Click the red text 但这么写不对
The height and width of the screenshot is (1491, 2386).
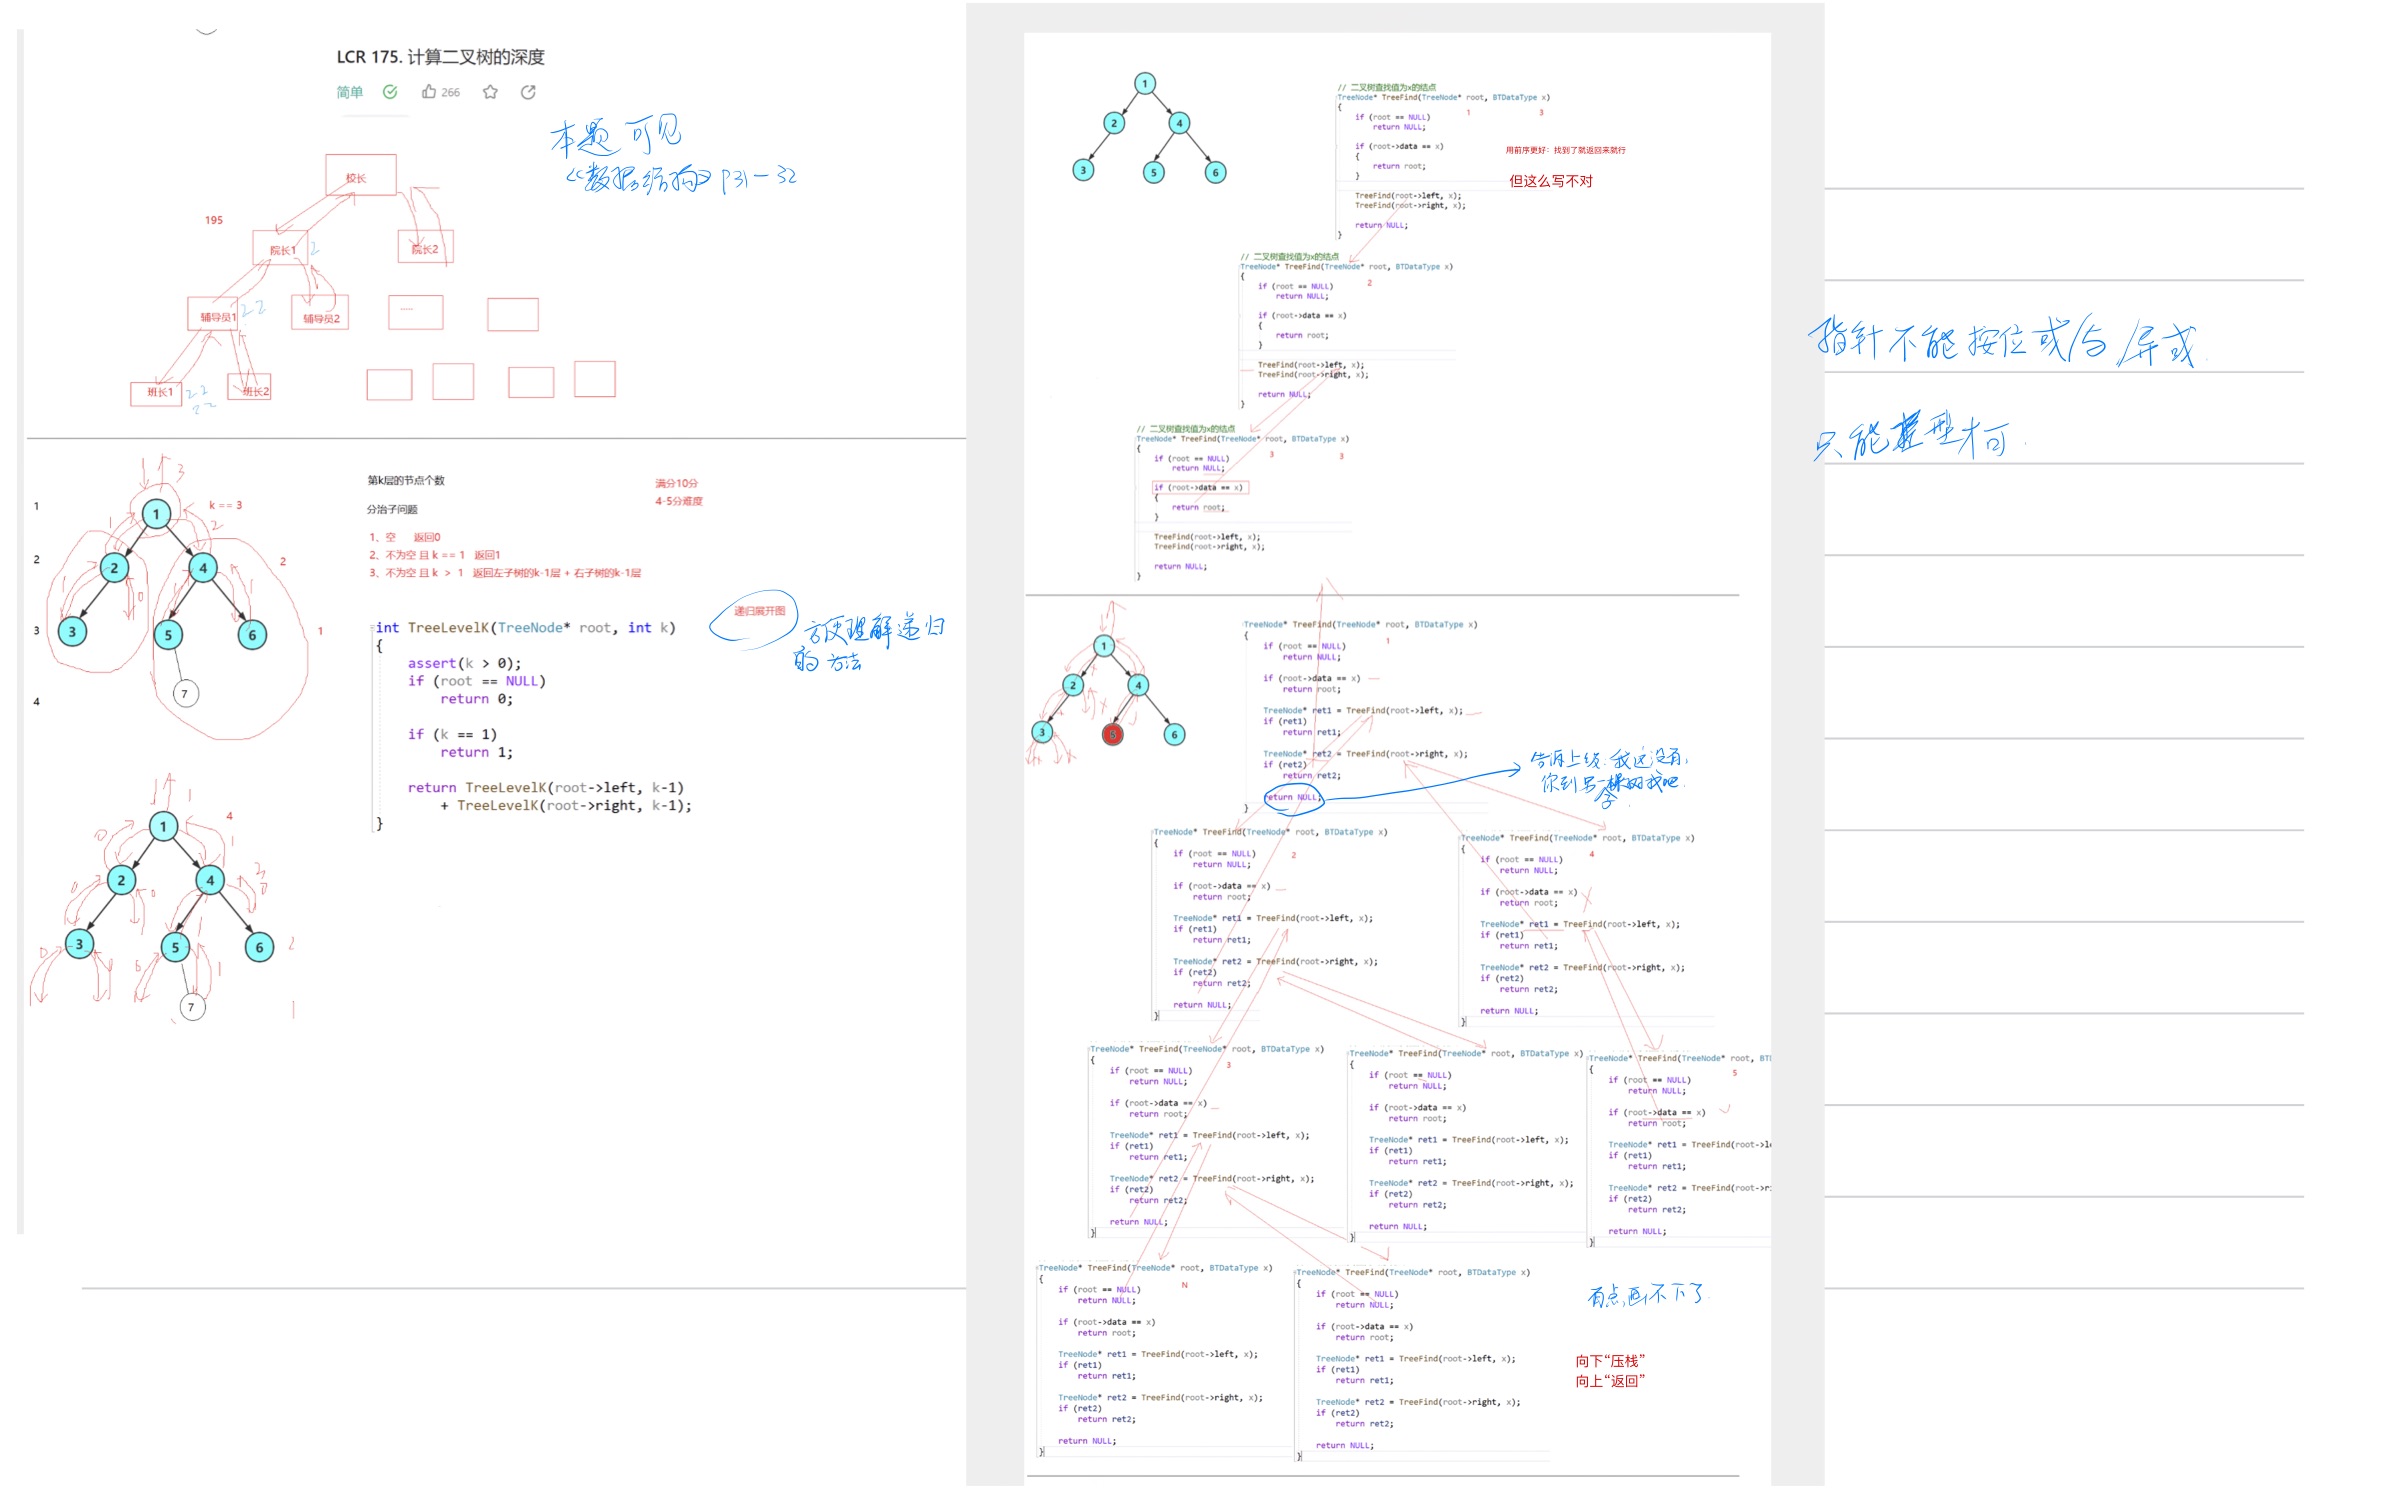[x=1549, y=181]
